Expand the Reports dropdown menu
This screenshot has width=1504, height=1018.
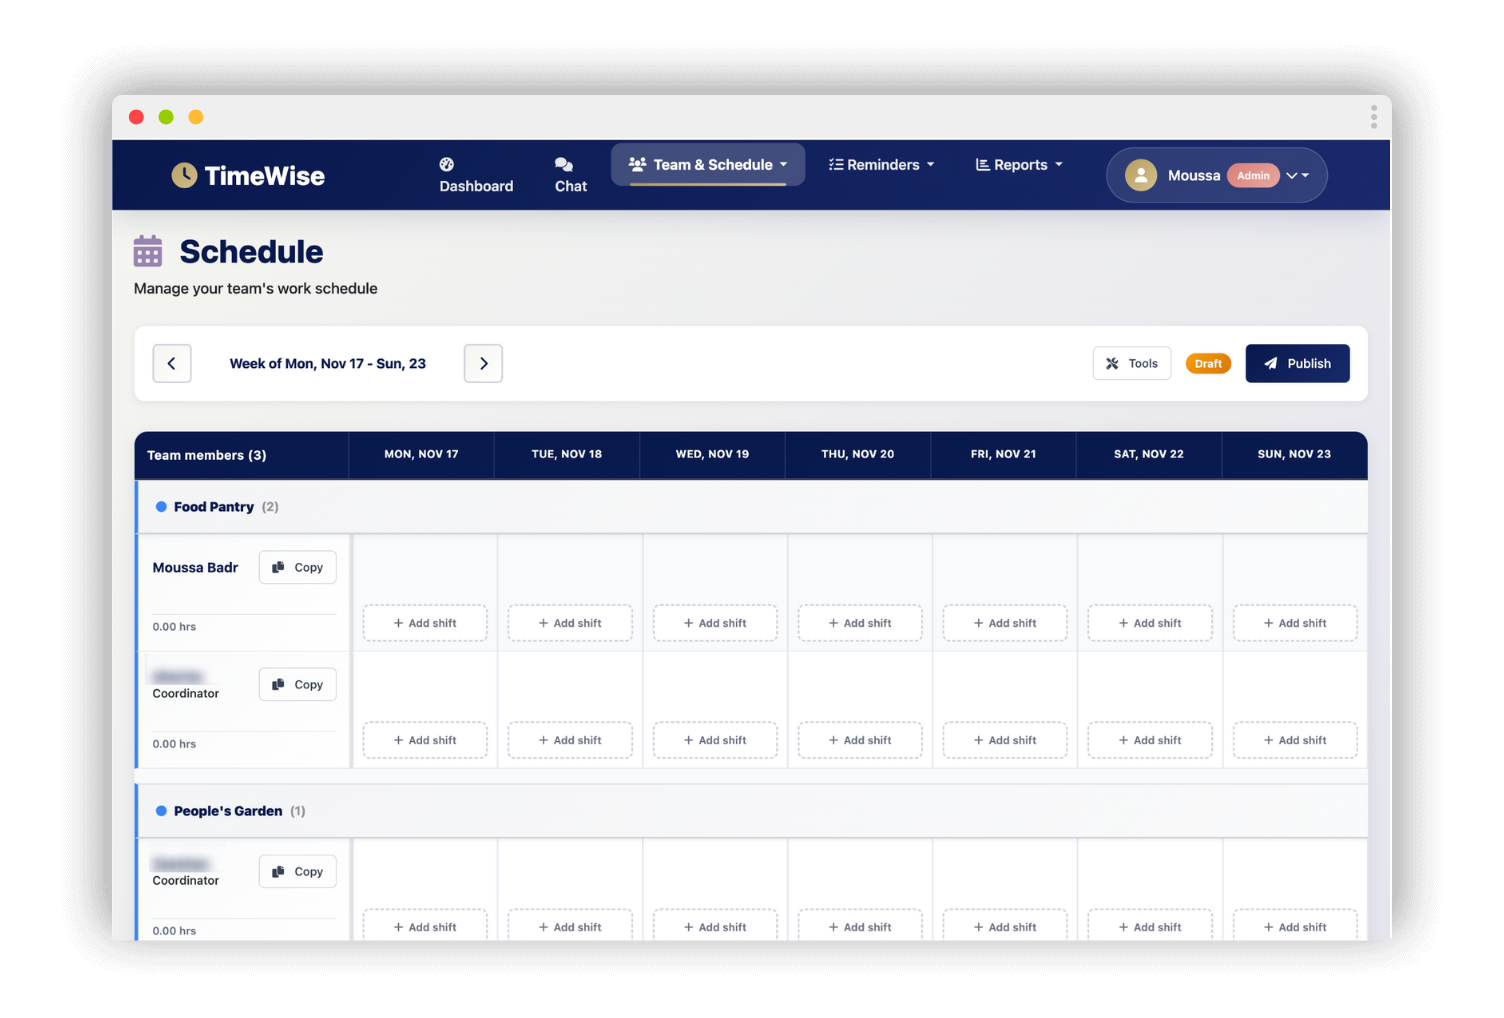pyautogui.click(x=1019, y=165)
